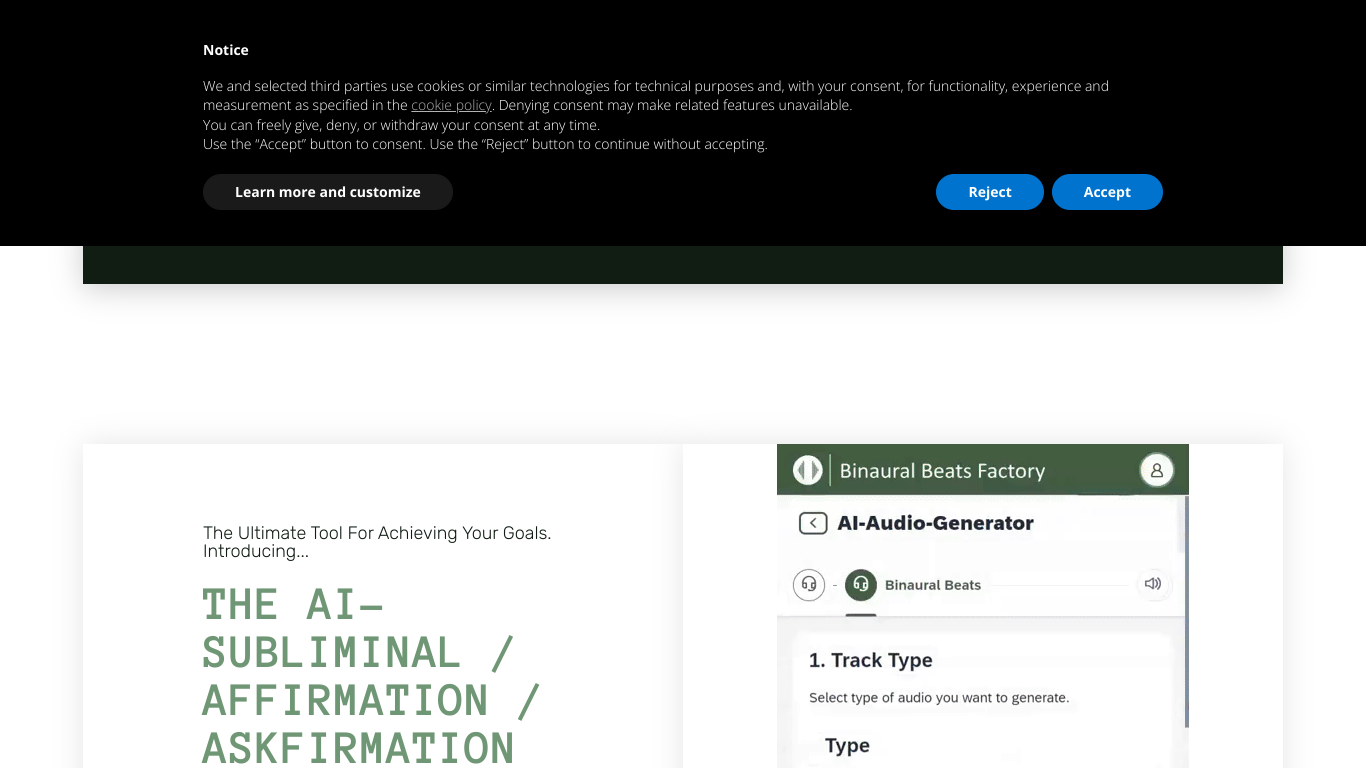Open Learn more and customize options

click(328, 192)
